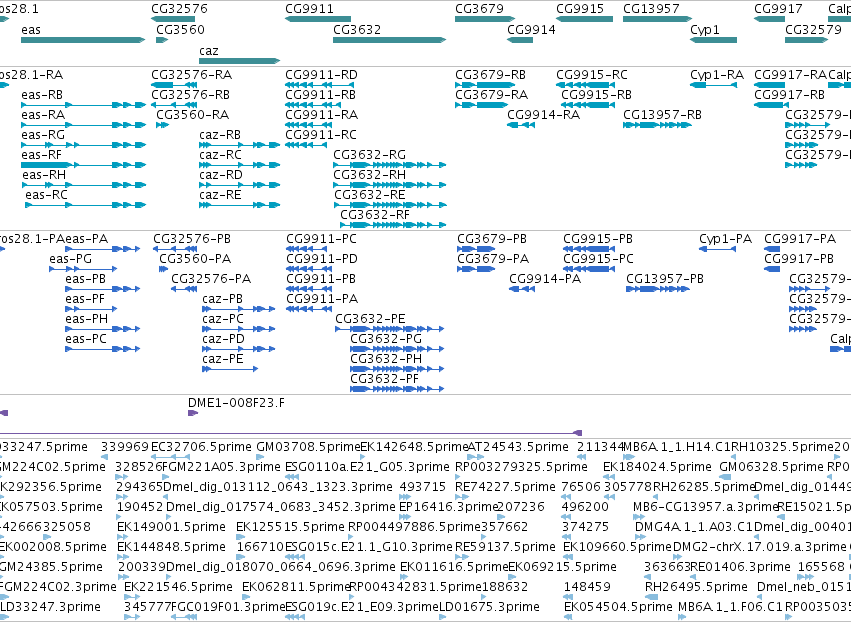Open the CG32576 gene label

[x=179, y=9]
